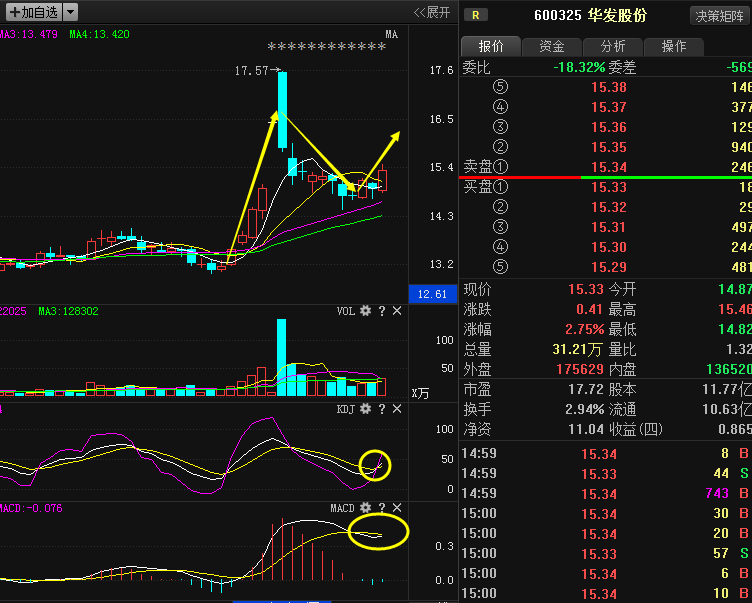Click sell level 2 price 15.35
This screenshot has height=603, width=752.
click(609, 147)
